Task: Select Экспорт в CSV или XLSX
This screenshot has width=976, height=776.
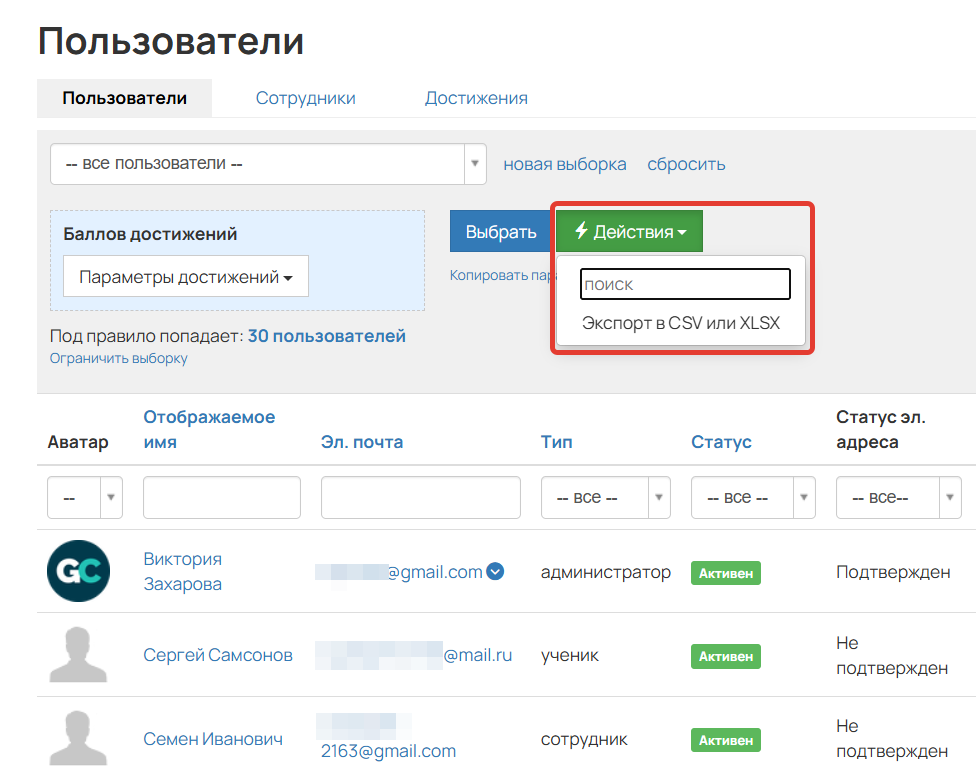Action: coord(683,323)
